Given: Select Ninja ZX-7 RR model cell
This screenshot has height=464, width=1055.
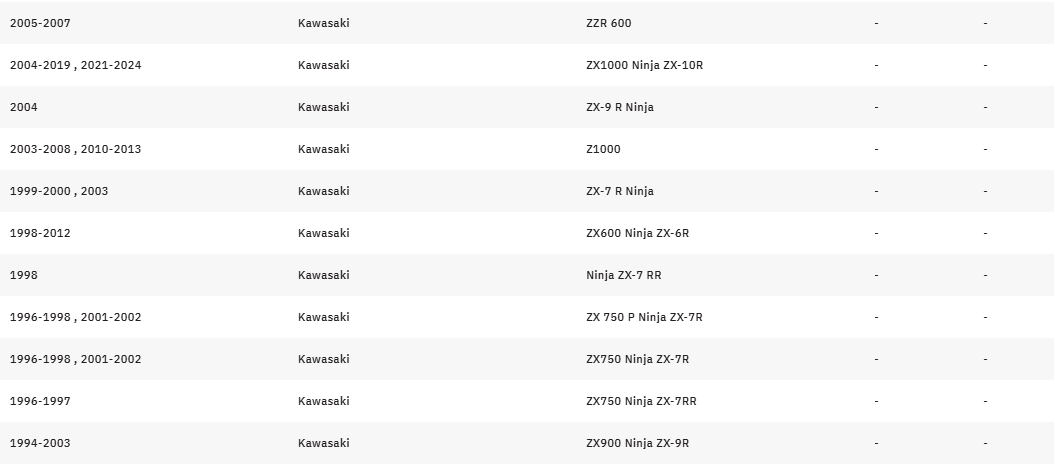Looking at the screenshot, I should (623, 275).
